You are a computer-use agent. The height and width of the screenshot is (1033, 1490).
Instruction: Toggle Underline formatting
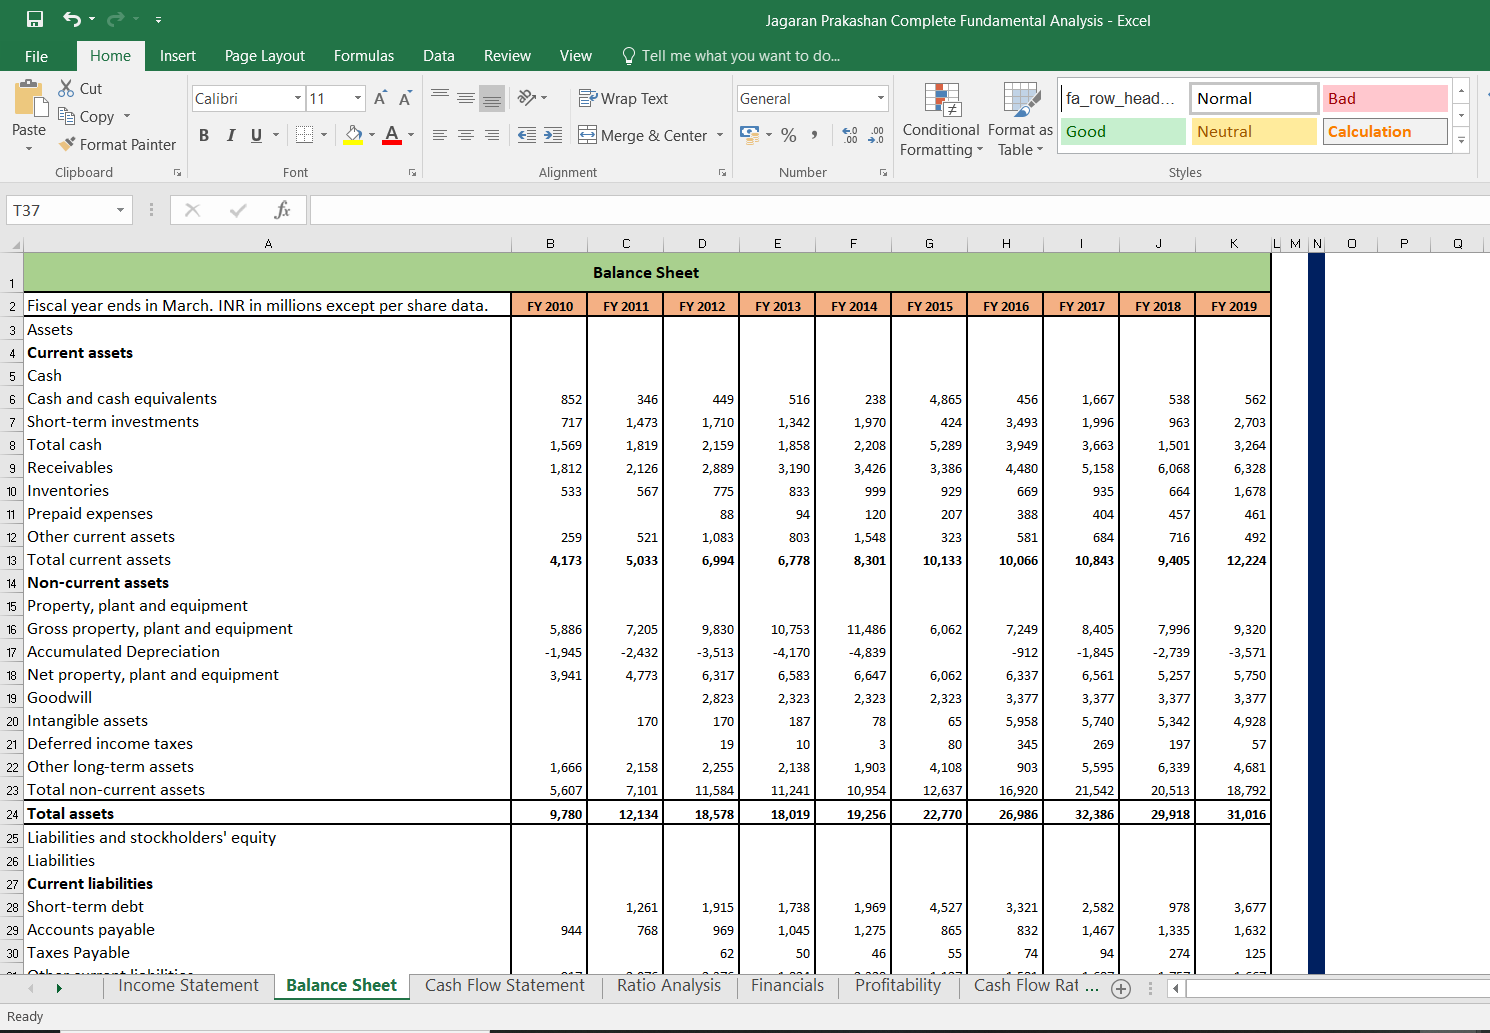[x=257, y=135]
